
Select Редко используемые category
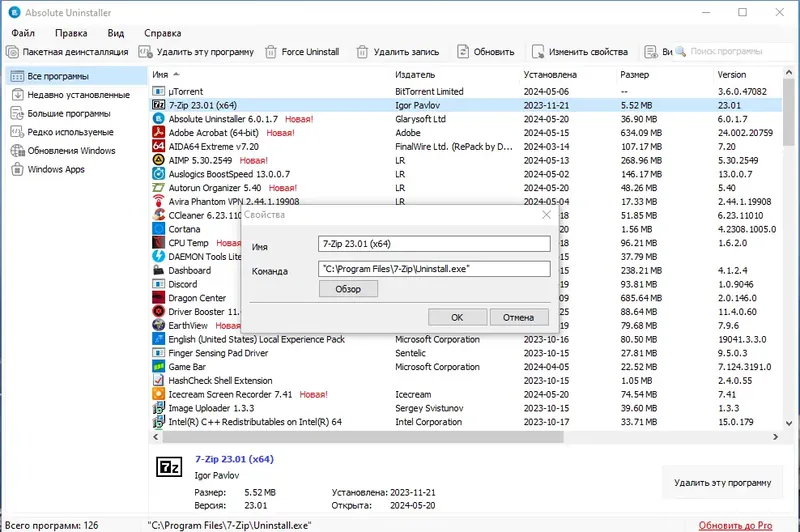[x=77, y=132]
